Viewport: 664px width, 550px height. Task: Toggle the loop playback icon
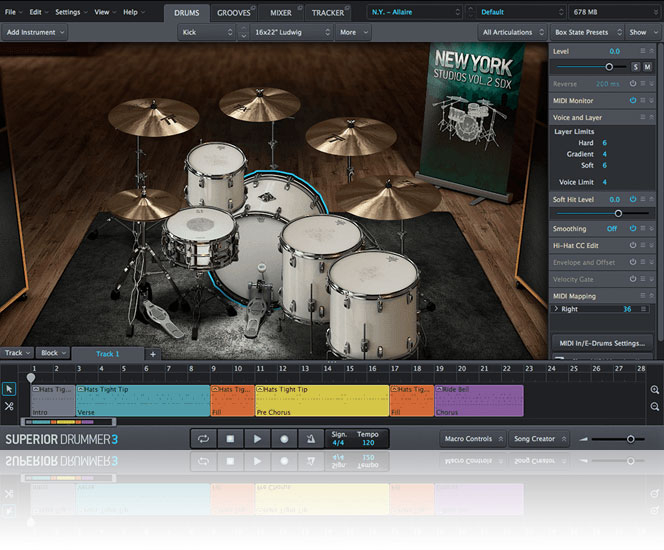203,439
